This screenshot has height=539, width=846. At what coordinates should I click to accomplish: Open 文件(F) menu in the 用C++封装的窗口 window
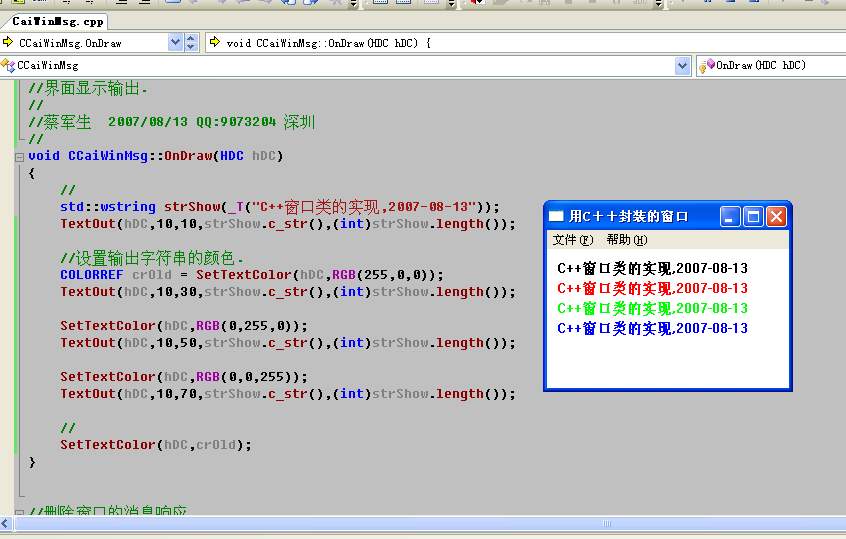(572, 240)
